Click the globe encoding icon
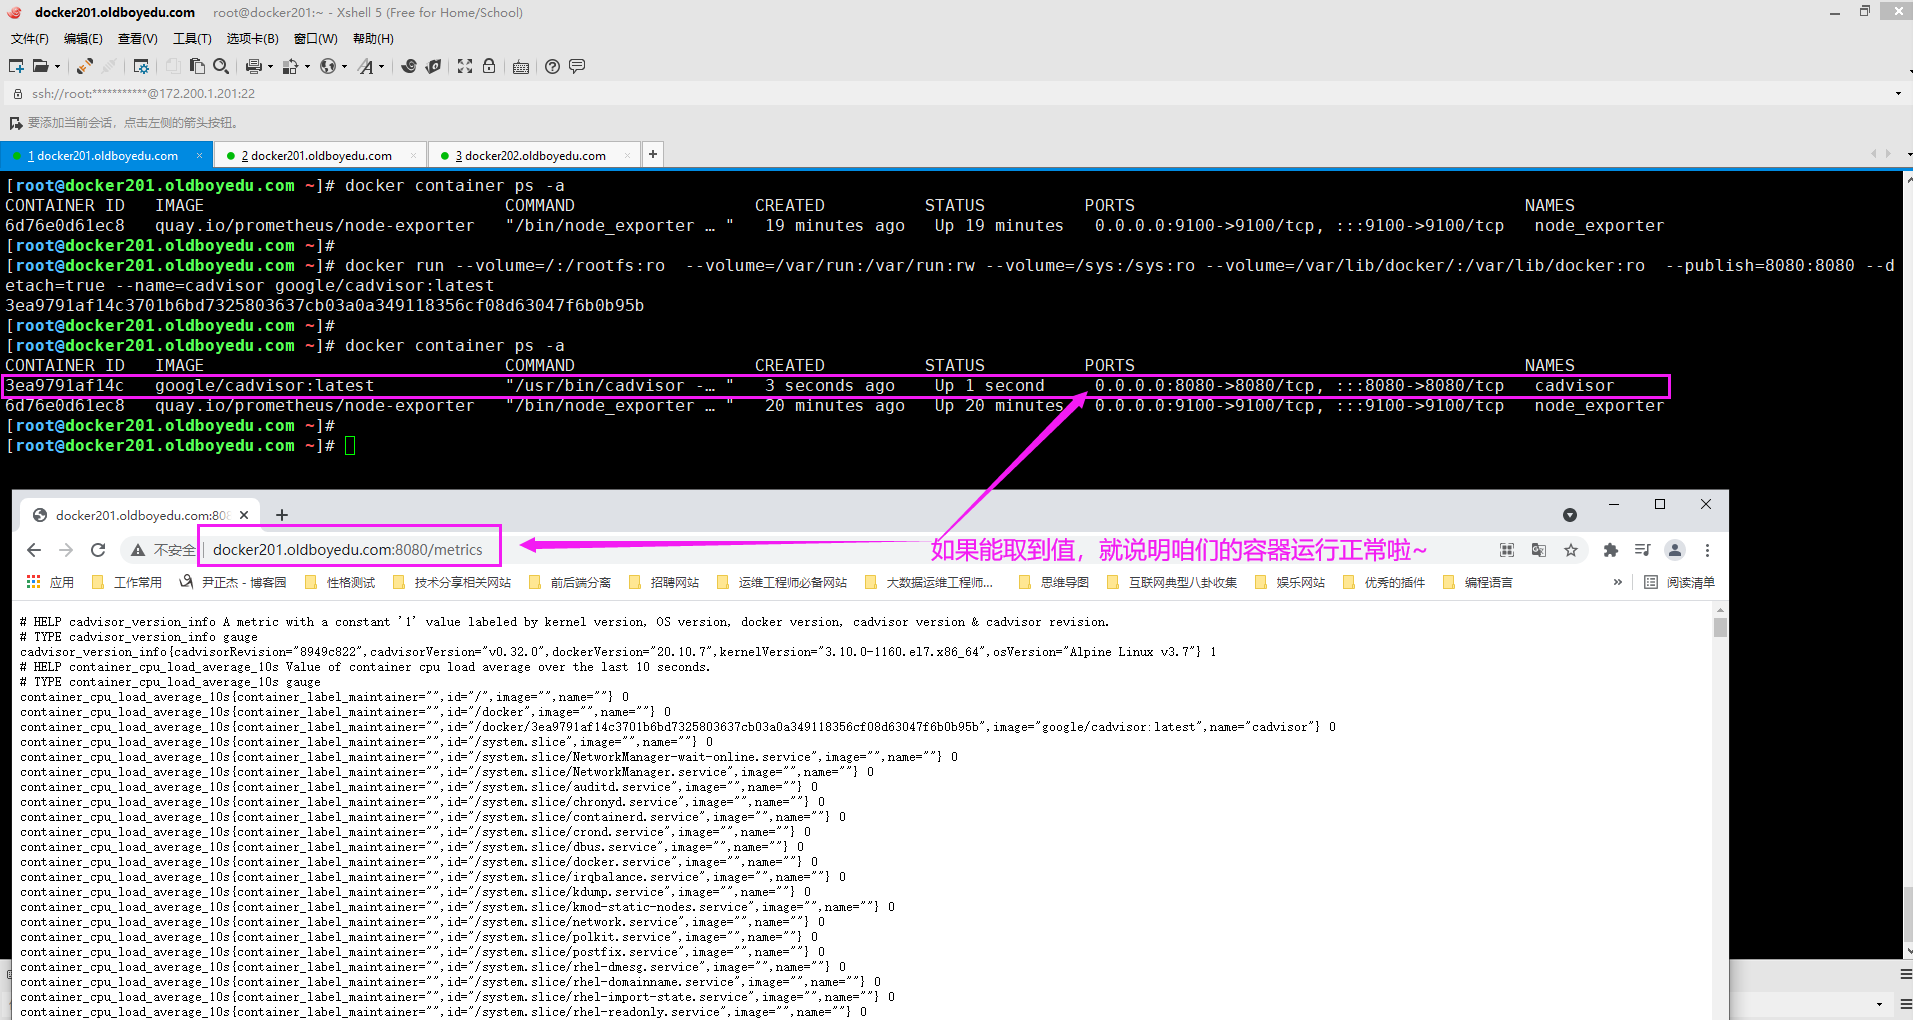The height and width of the screenshot is (1020, 1913). [x=327, y=66]
